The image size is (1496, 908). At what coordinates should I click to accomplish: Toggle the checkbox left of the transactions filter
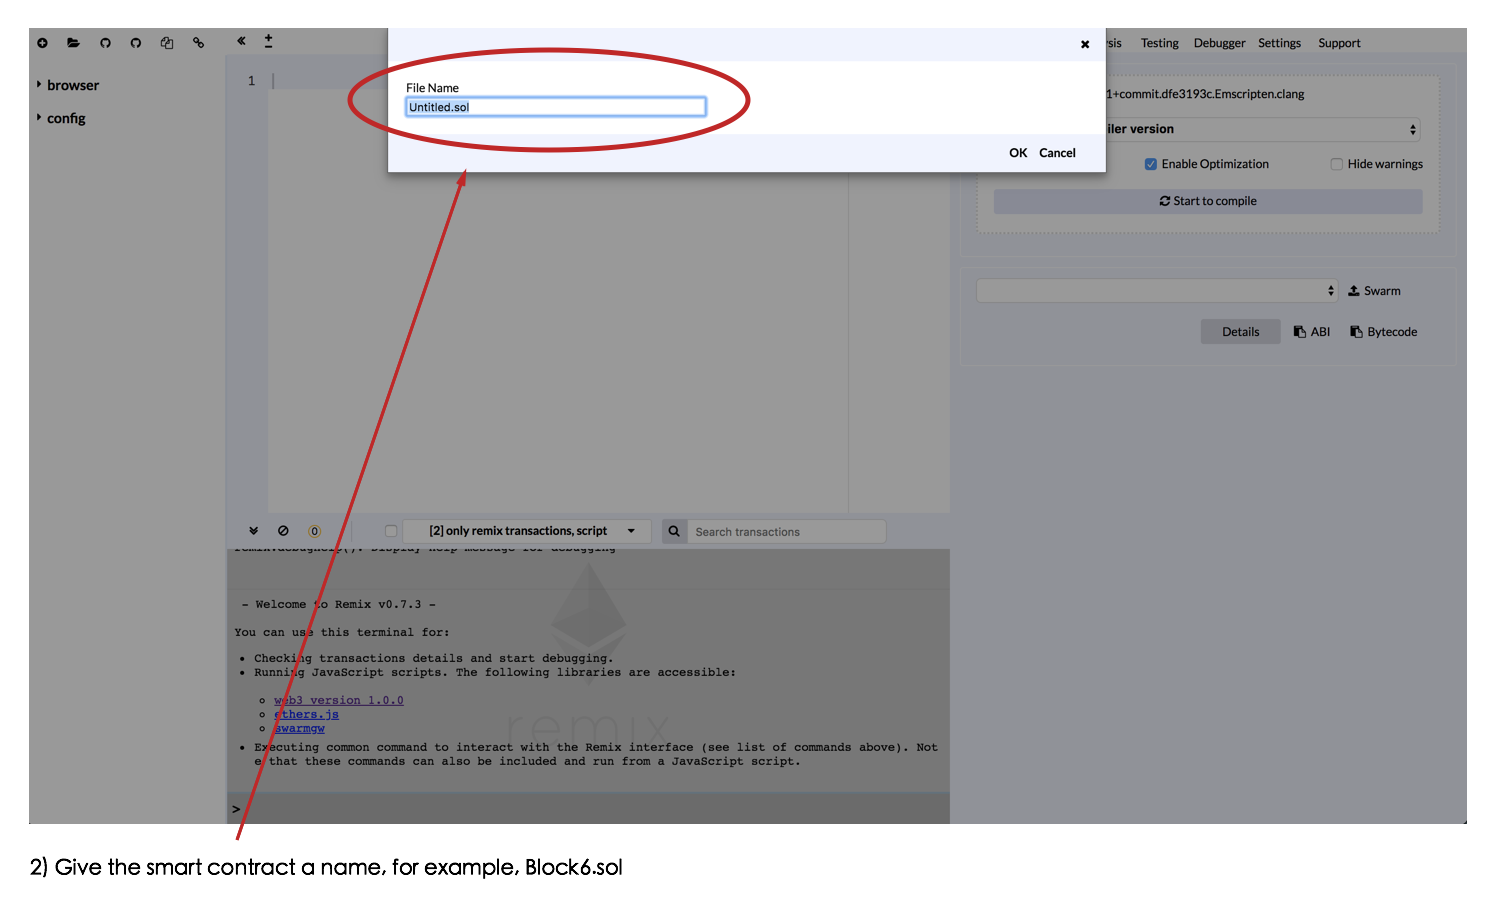[x=391, y=531]
